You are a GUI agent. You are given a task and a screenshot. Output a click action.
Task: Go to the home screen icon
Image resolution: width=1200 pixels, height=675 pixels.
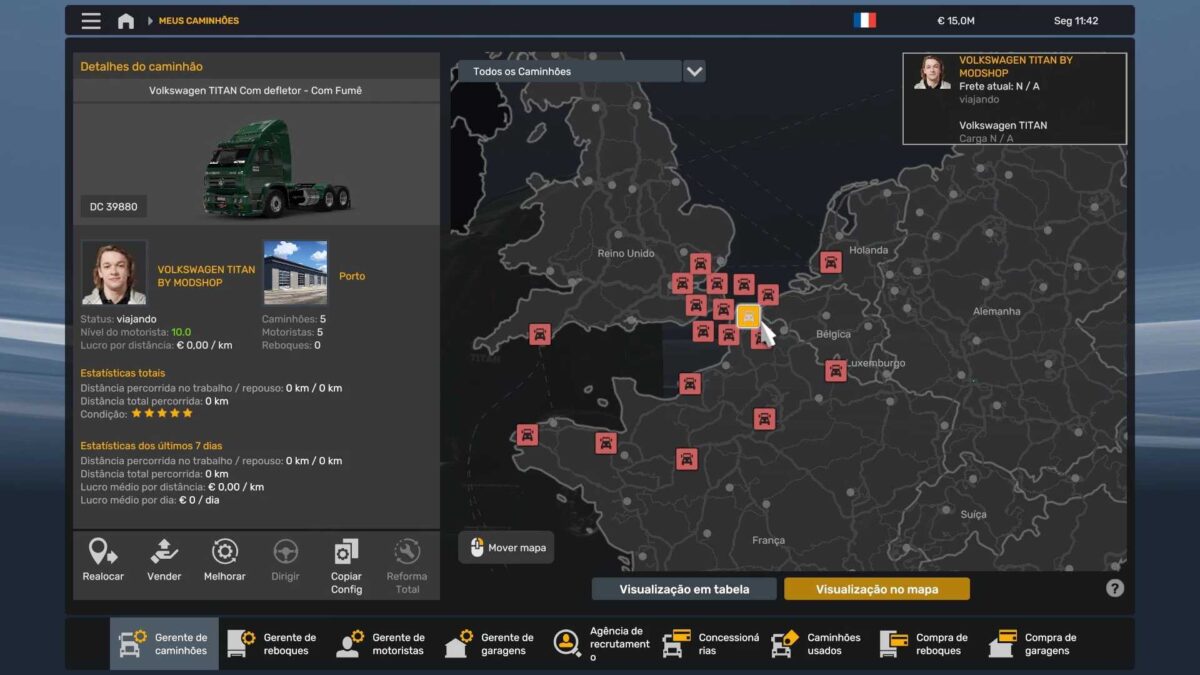pyautogui.click(x=126, y=21)
